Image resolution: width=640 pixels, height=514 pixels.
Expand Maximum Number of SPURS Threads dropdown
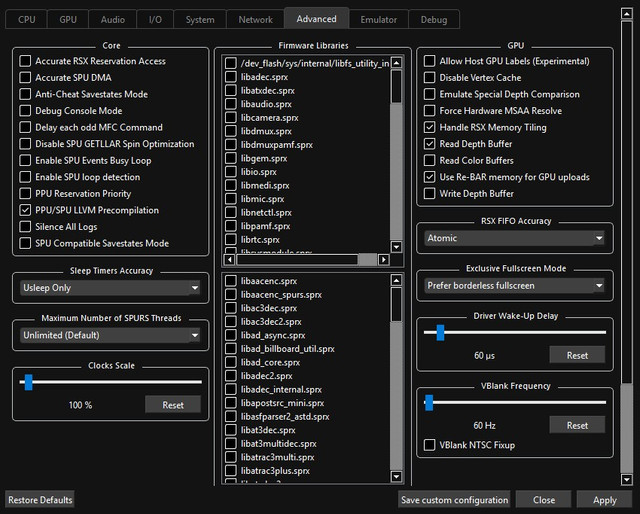(110, 335)
